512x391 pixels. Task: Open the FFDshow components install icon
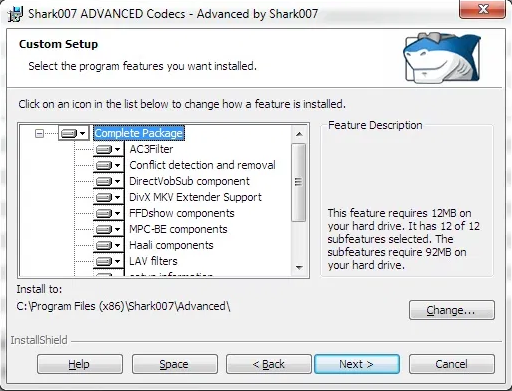[108, 213]
